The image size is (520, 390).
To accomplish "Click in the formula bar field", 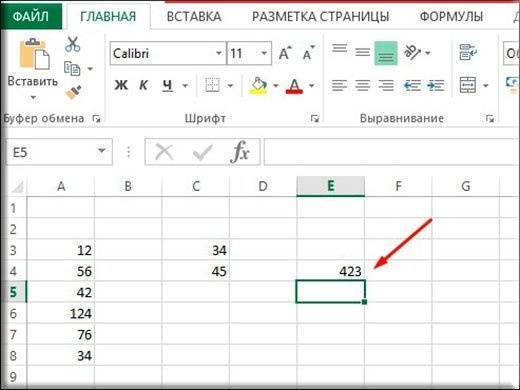I will [392, 152].
